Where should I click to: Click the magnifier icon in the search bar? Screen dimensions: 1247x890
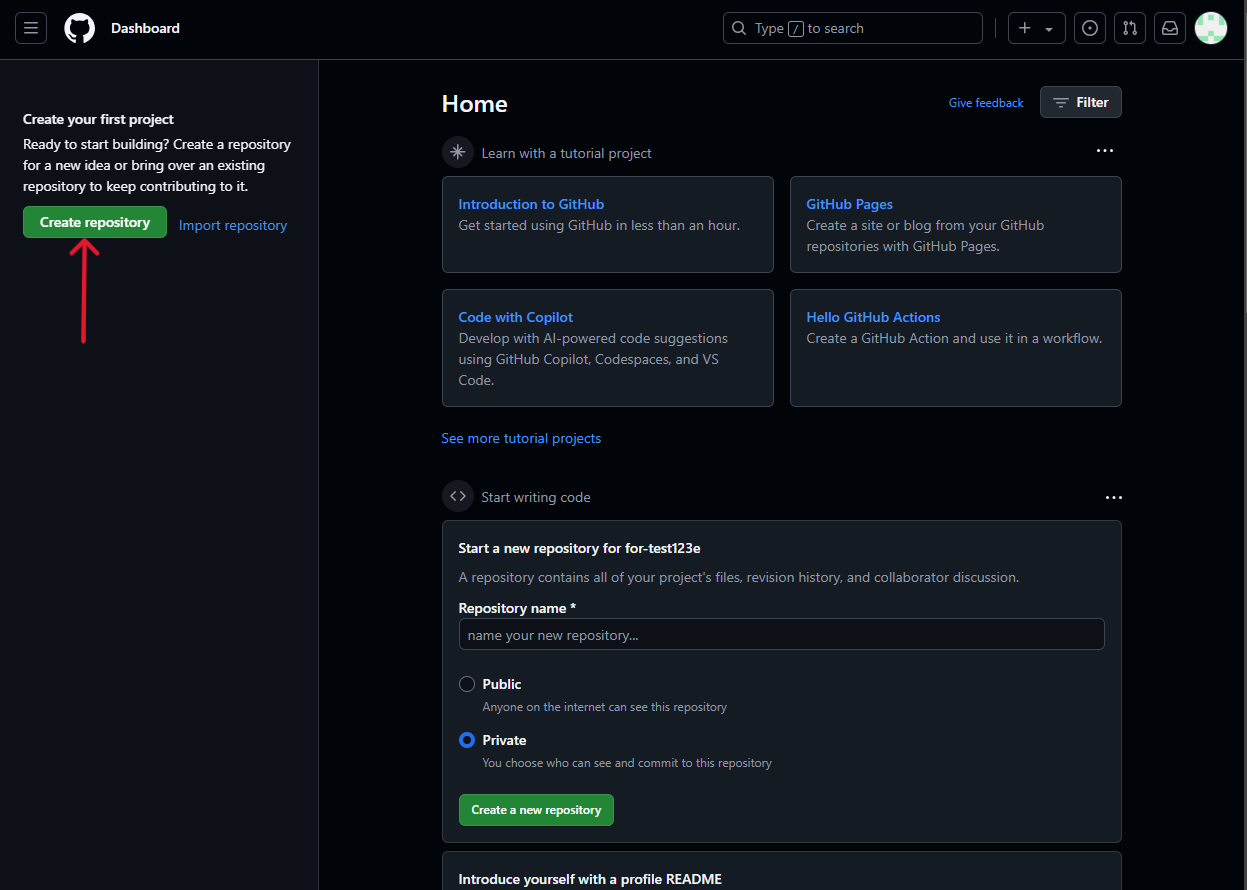click(x=739, y=28)
